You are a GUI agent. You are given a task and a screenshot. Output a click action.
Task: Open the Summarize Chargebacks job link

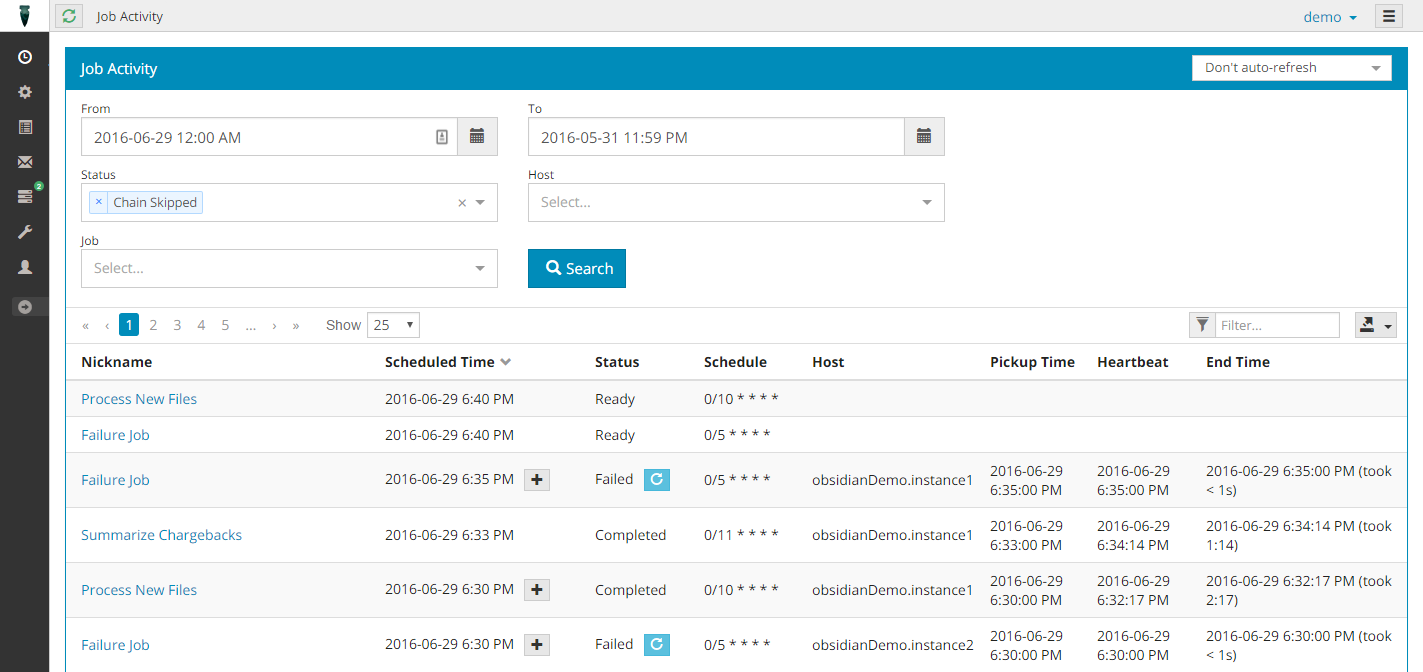click(x=161, y=535)
